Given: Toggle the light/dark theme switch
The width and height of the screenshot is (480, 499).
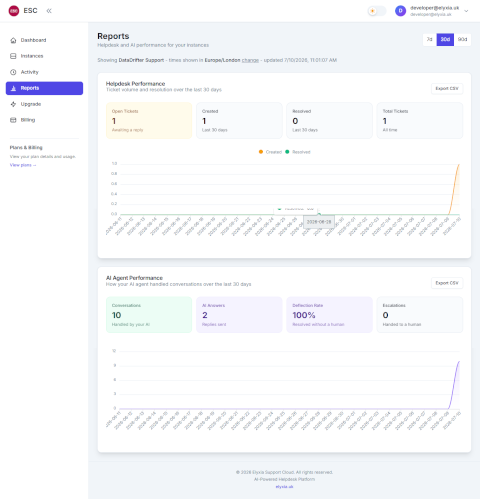Looking at the screenshot, I should [377, 11].
